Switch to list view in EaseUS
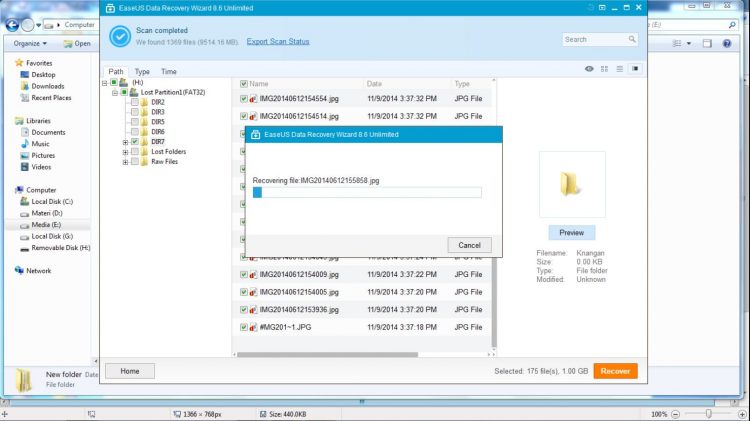The width and height of the screenshot is (750, 421). (x=619, y=69)
